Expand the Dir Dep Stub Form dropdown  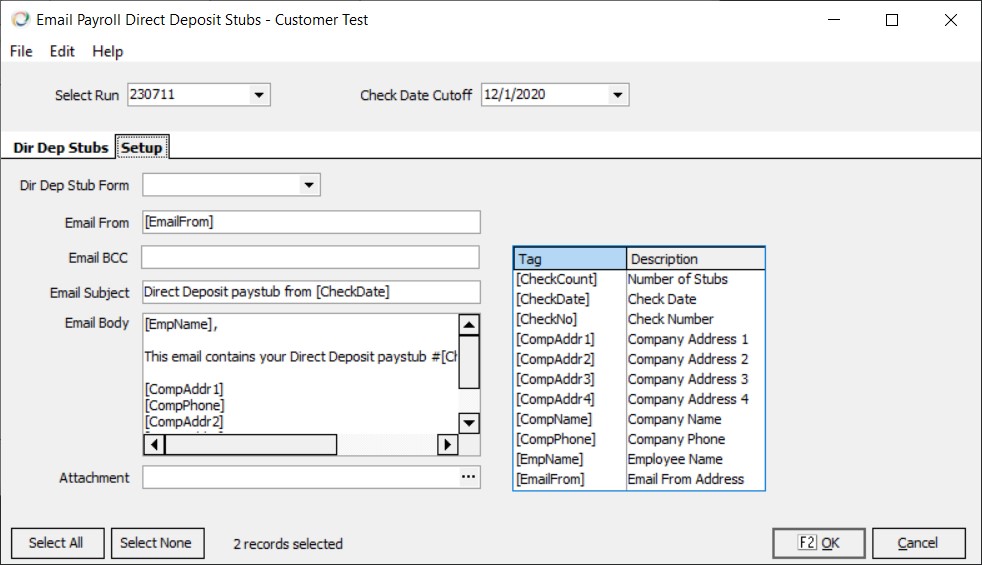pyautogui.click(x=309, y=185)
